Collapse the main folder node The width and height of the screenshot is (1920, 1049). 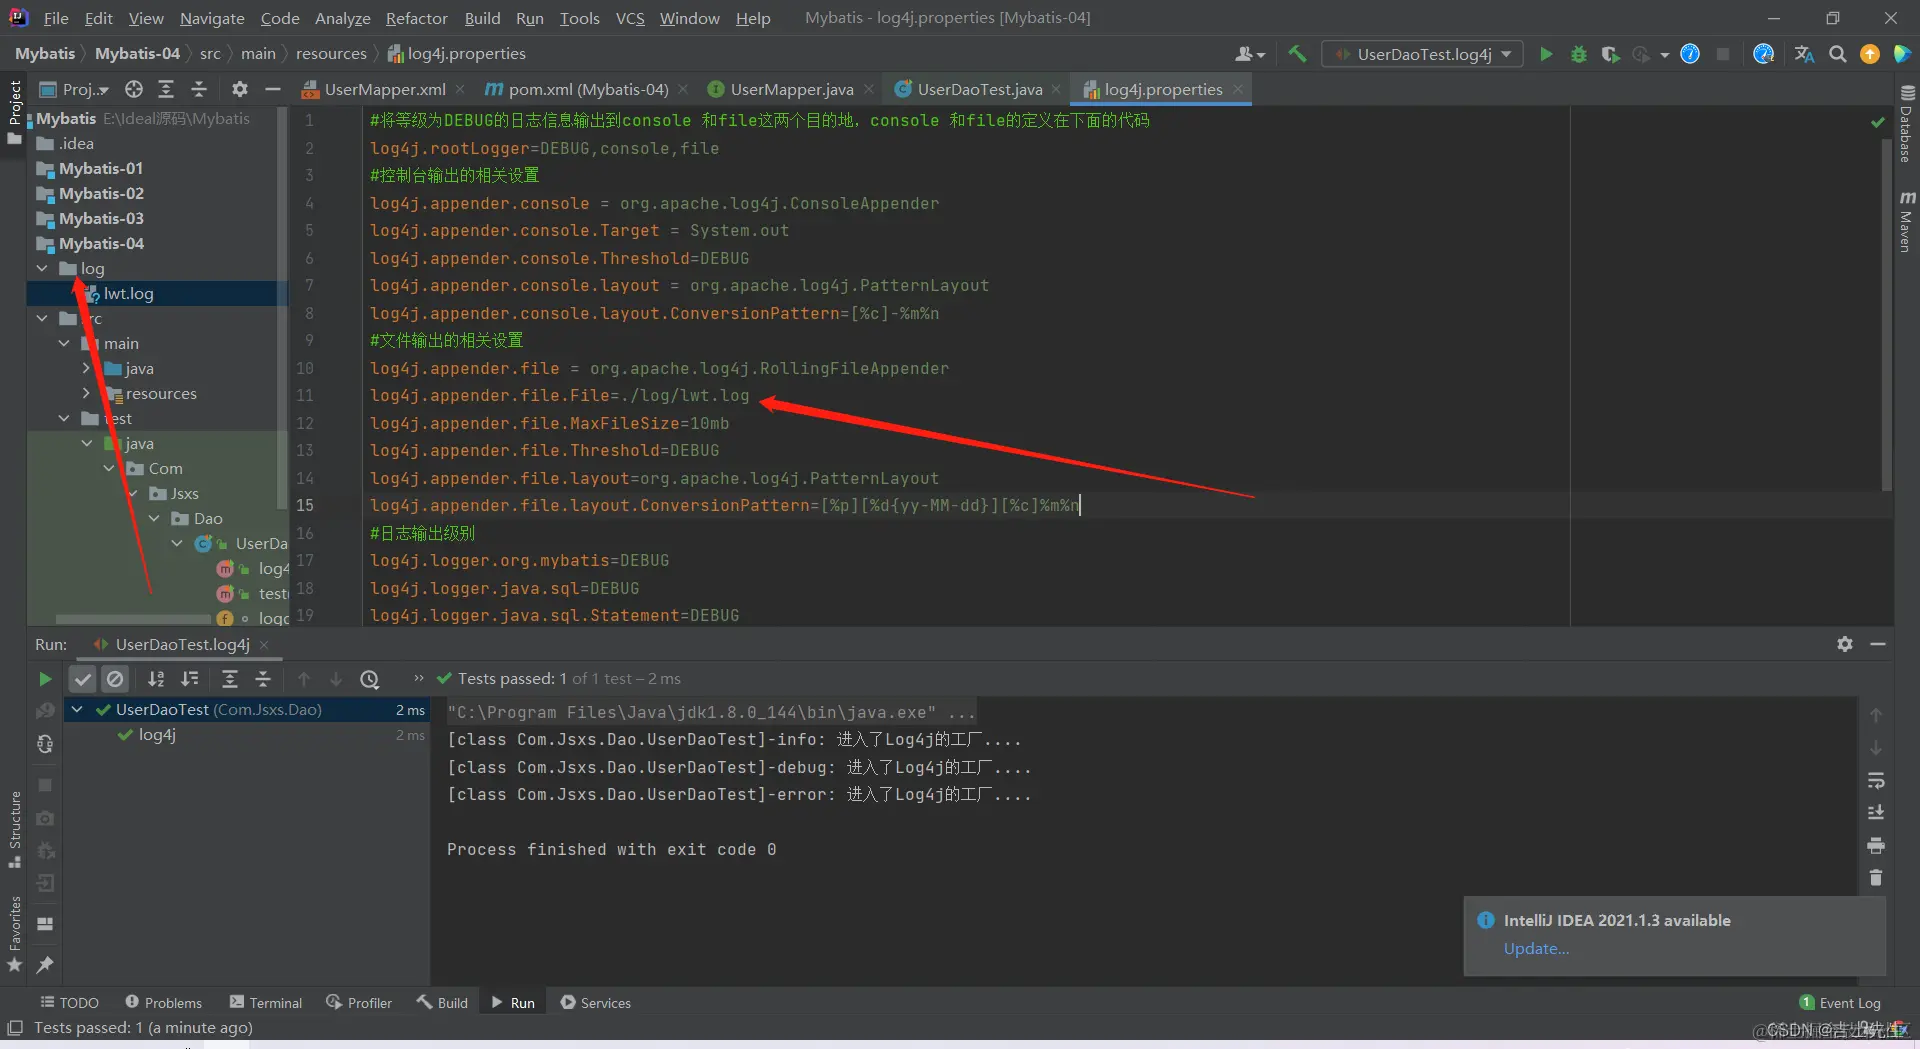tap(65, 343)
